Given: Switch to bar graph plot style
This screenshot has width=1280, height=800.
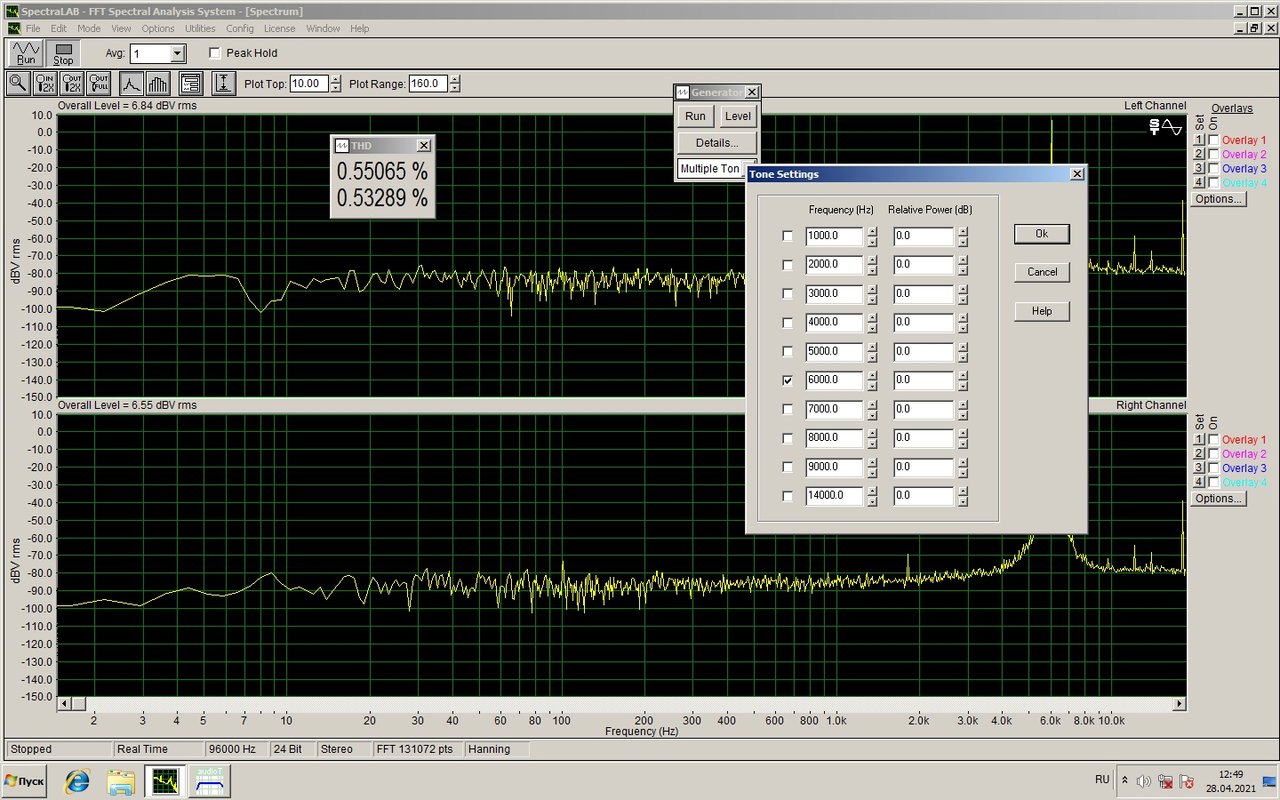Looking at the screenshot, I should pos(159,83).
